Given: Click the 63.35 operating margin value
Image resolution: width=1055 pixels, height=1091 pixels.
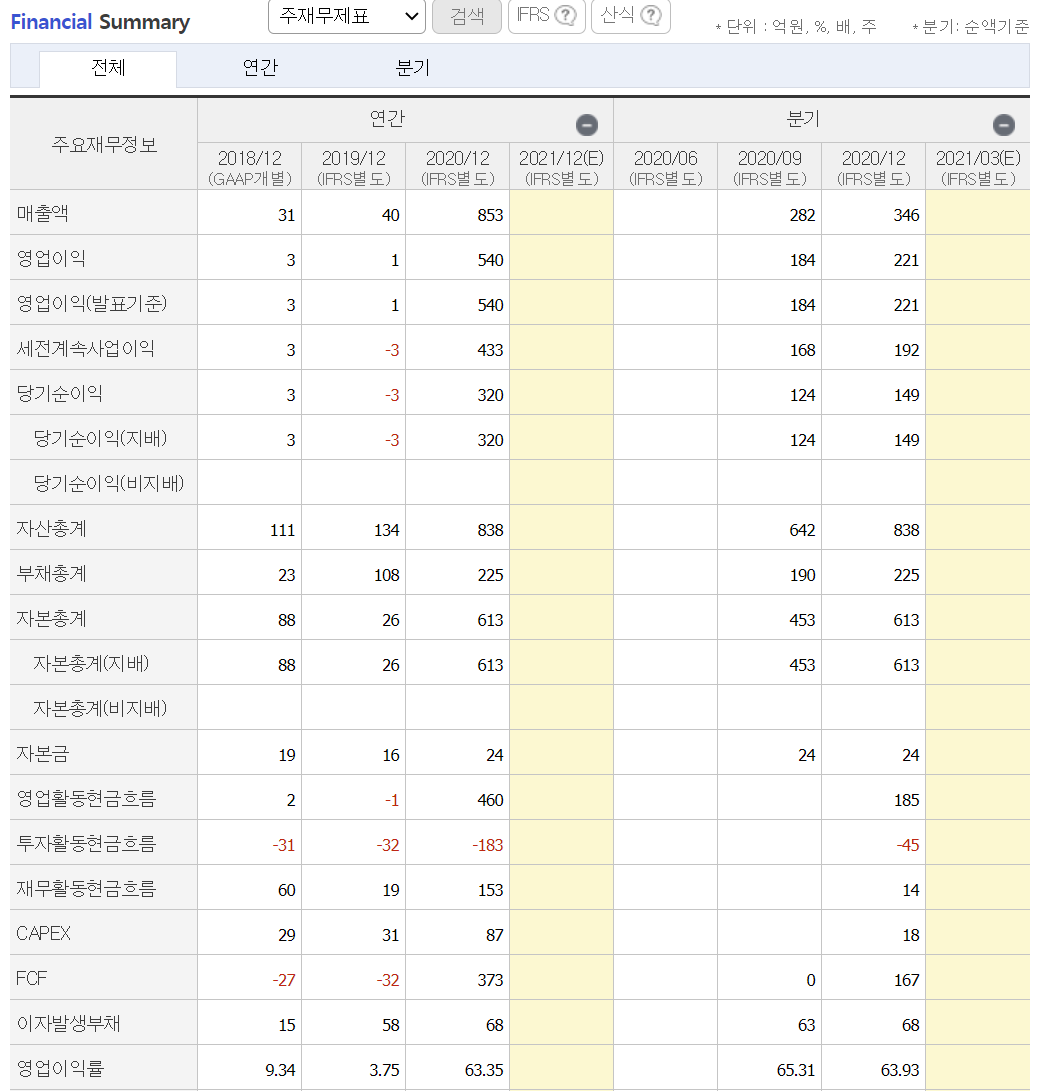Looking at the screenshot, I should click(484, 1071).
